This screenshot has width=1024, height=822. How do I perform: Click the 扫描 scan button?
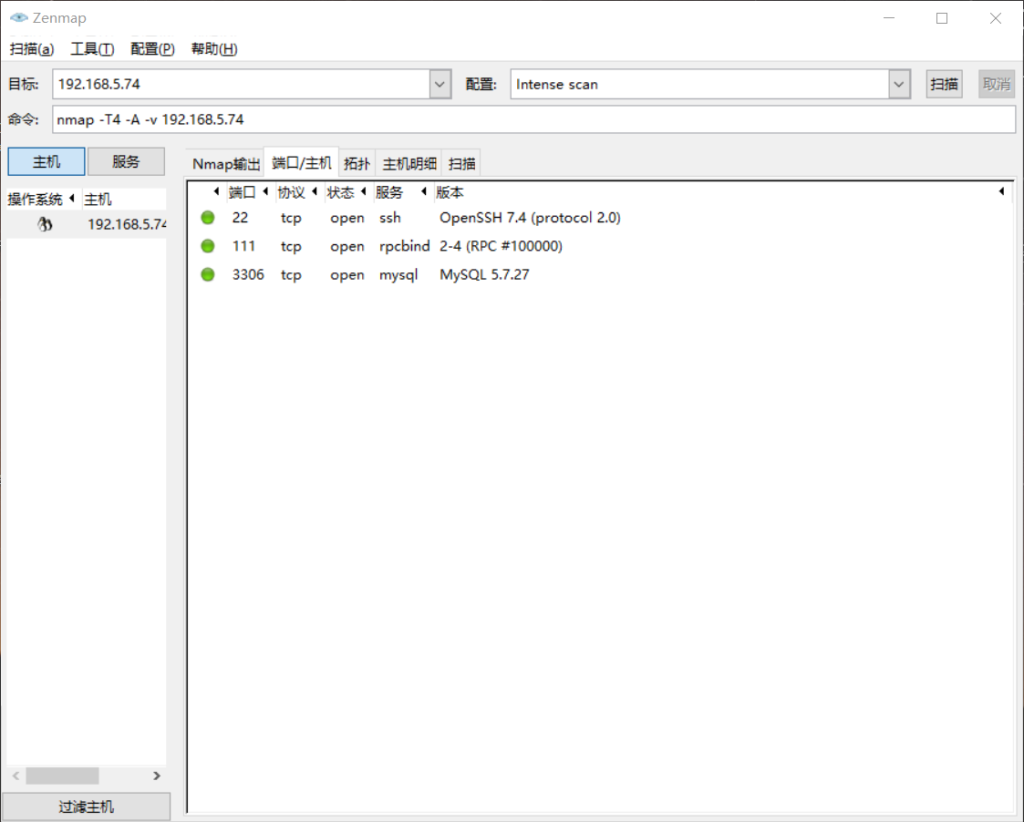click(944, 85)
